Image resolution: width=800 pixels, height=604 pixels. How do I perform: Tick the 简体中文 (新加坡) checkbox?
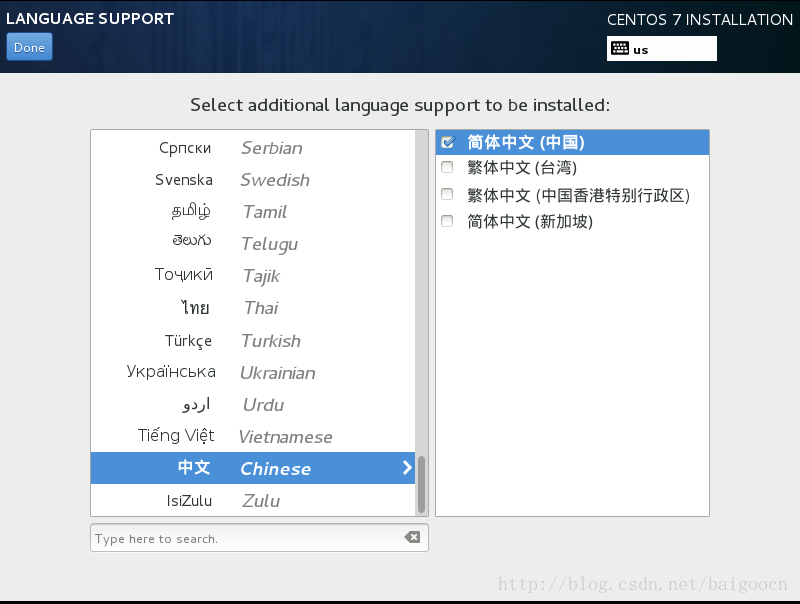447,221
